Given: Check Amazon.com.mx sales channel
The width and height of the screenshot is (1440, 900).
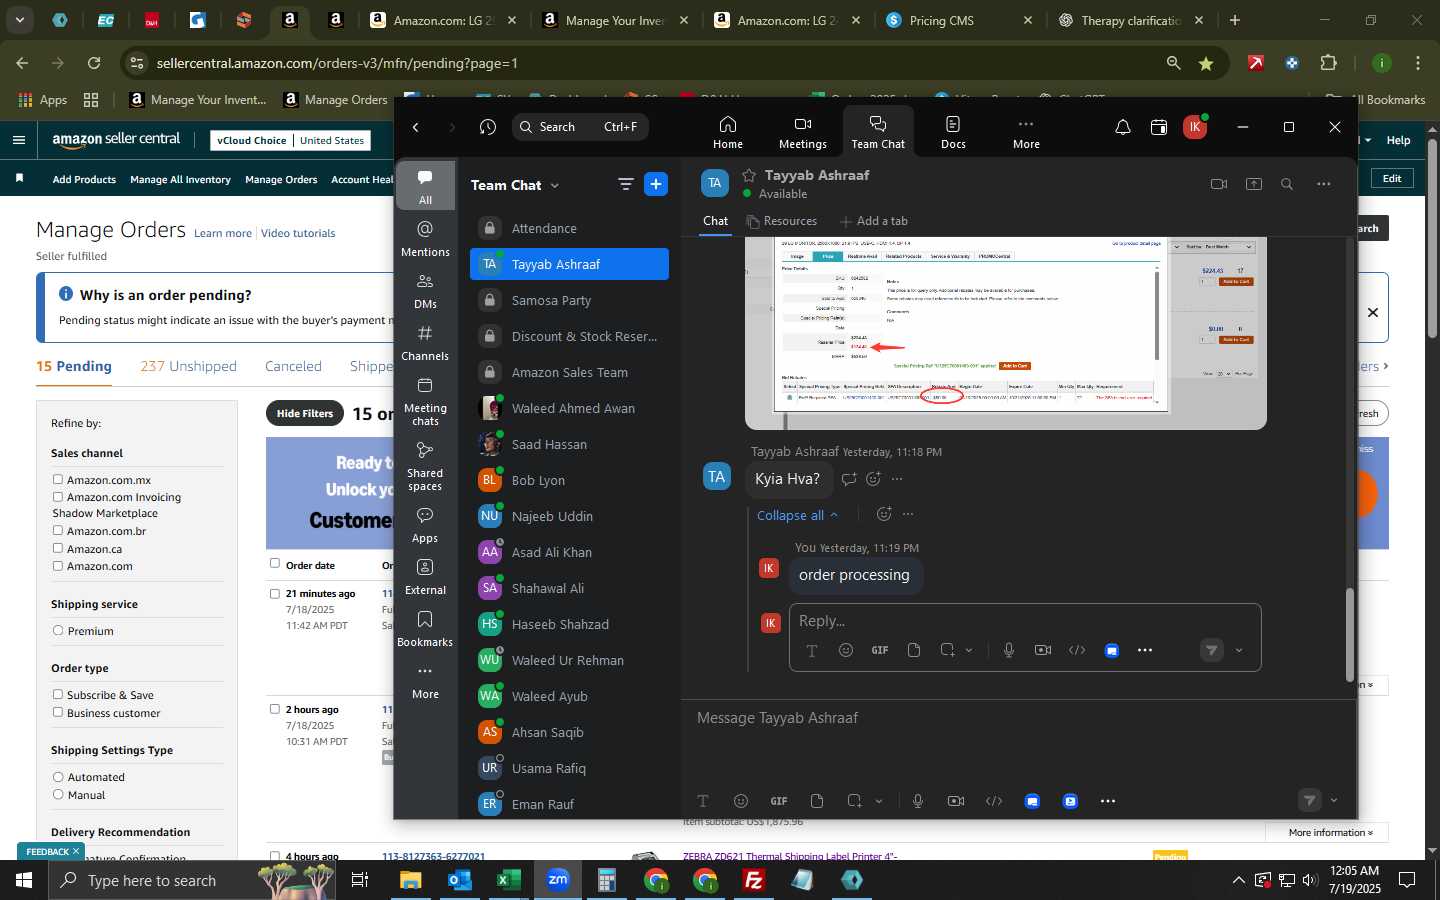Looking at the screenshot, I should click(58, 480).
